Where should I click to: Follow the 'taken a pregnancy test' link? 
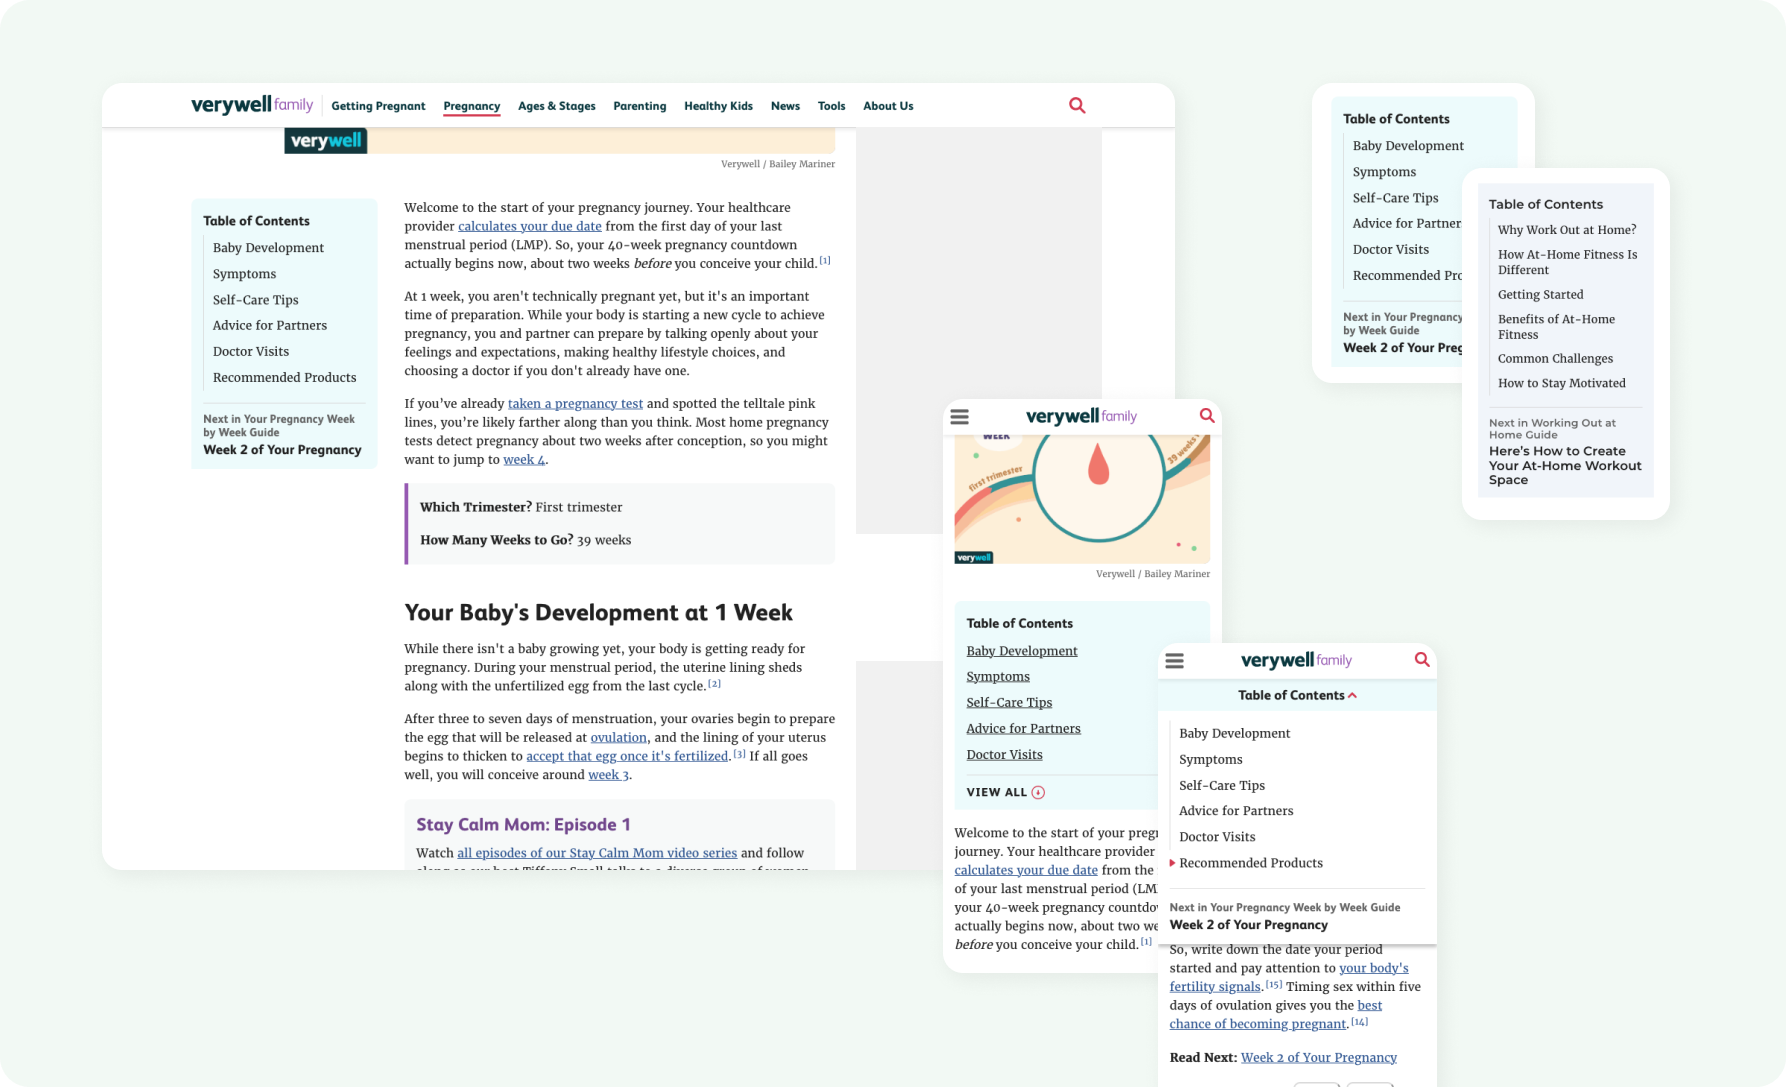pyautogui.click(x=575, y=404)
